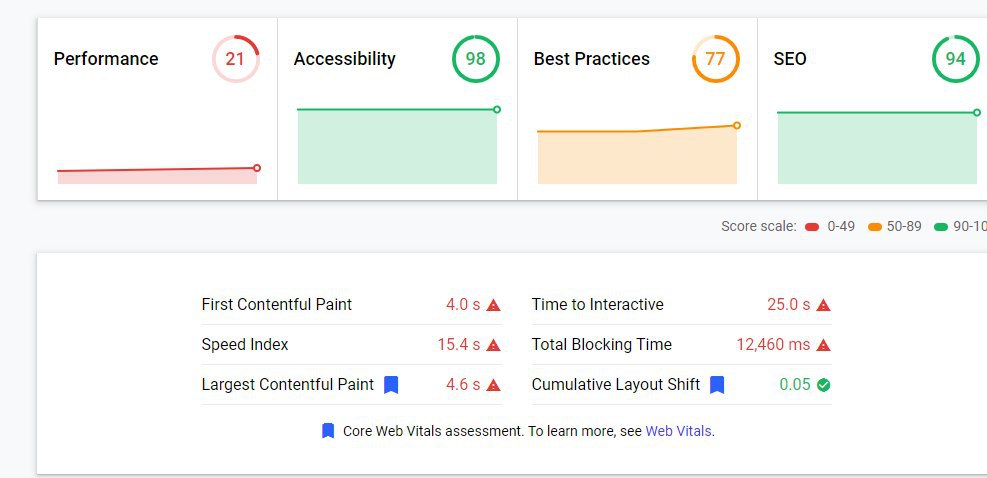Click the Best Practices category heading
Screen dimensions: 987x478
point(592,59)
